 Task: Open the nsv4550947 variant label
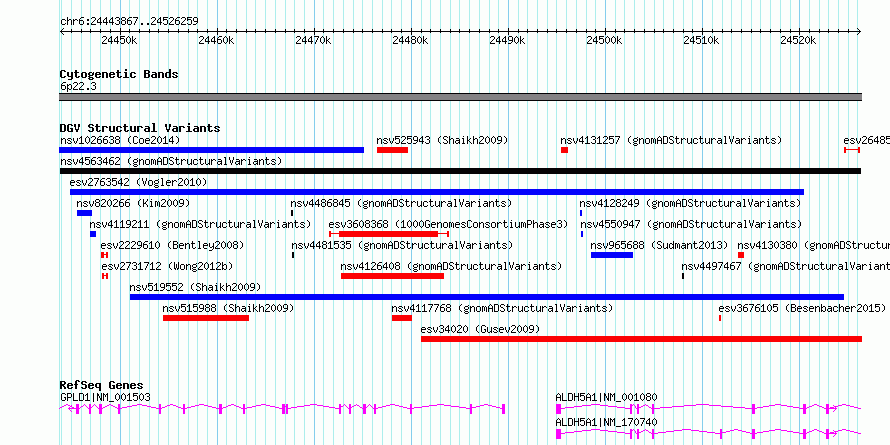[691, 224]
